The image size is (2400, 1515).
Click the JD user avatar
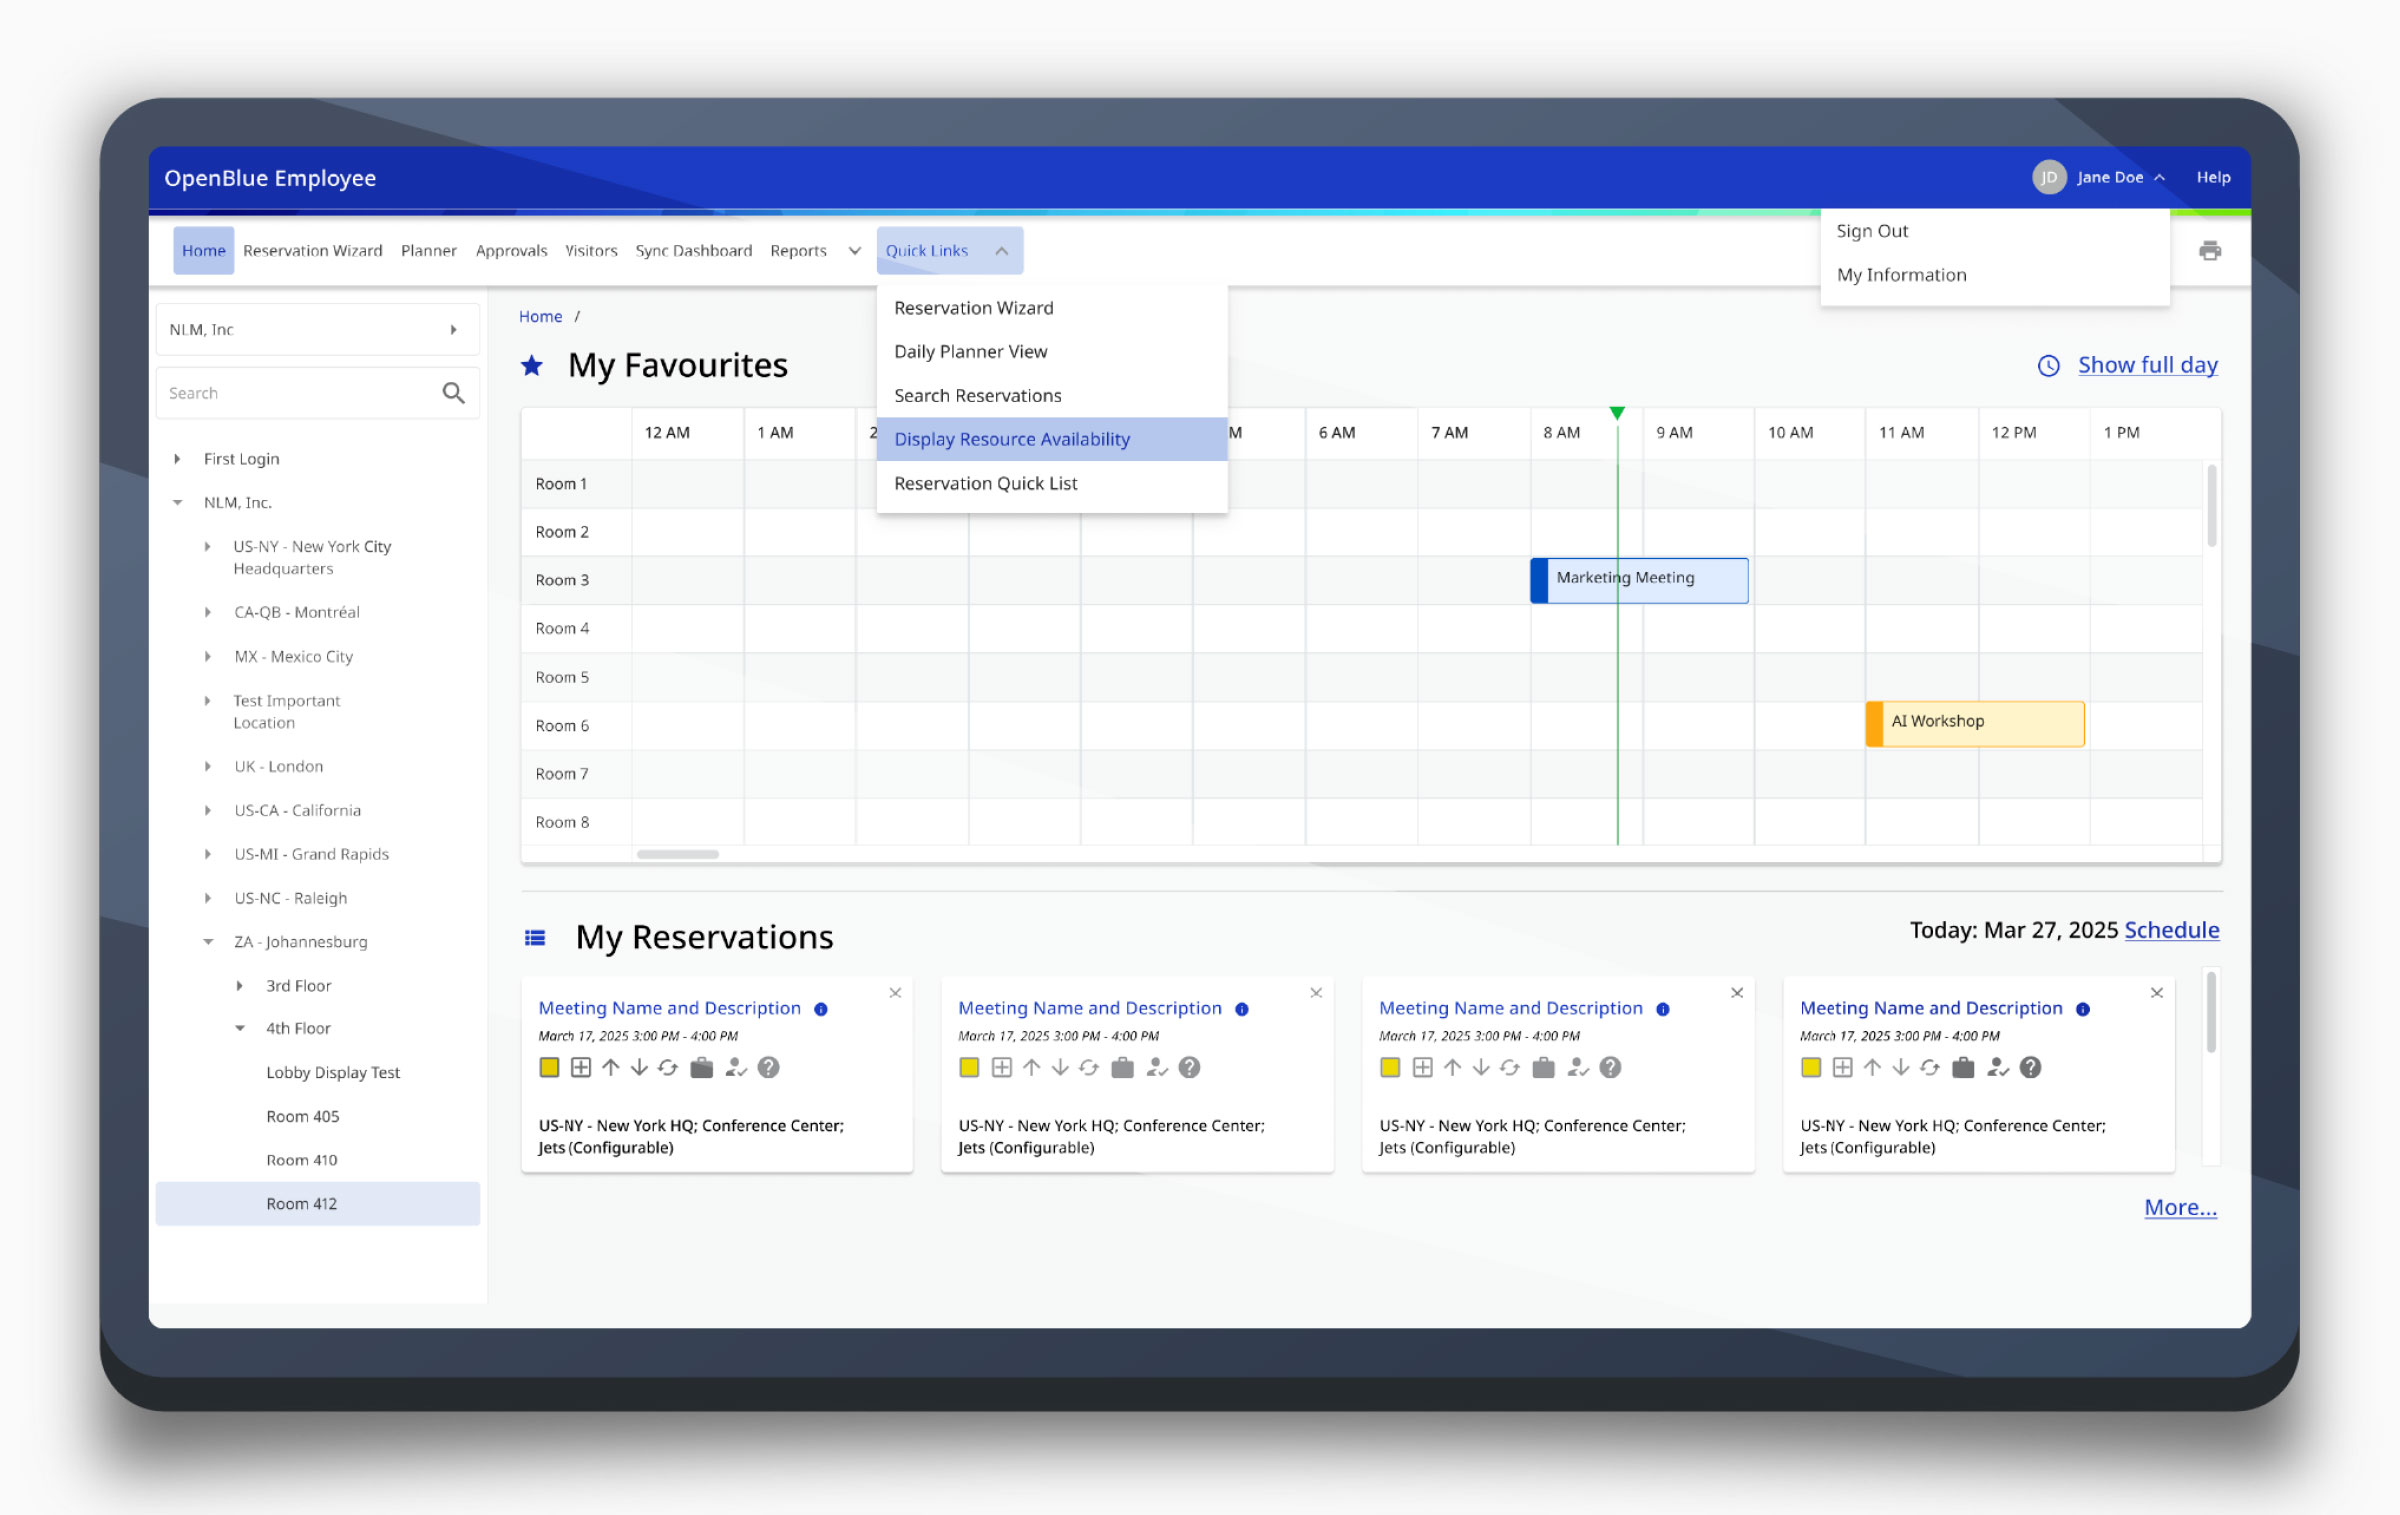[2049, 177]
